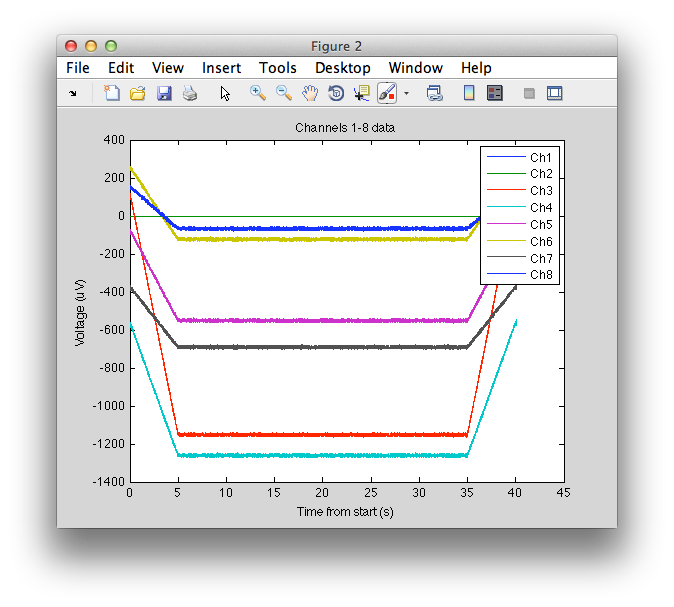Open the Help menu
Image resolution: width=674 pixels, height=607 pixels.
coord(476,68)
